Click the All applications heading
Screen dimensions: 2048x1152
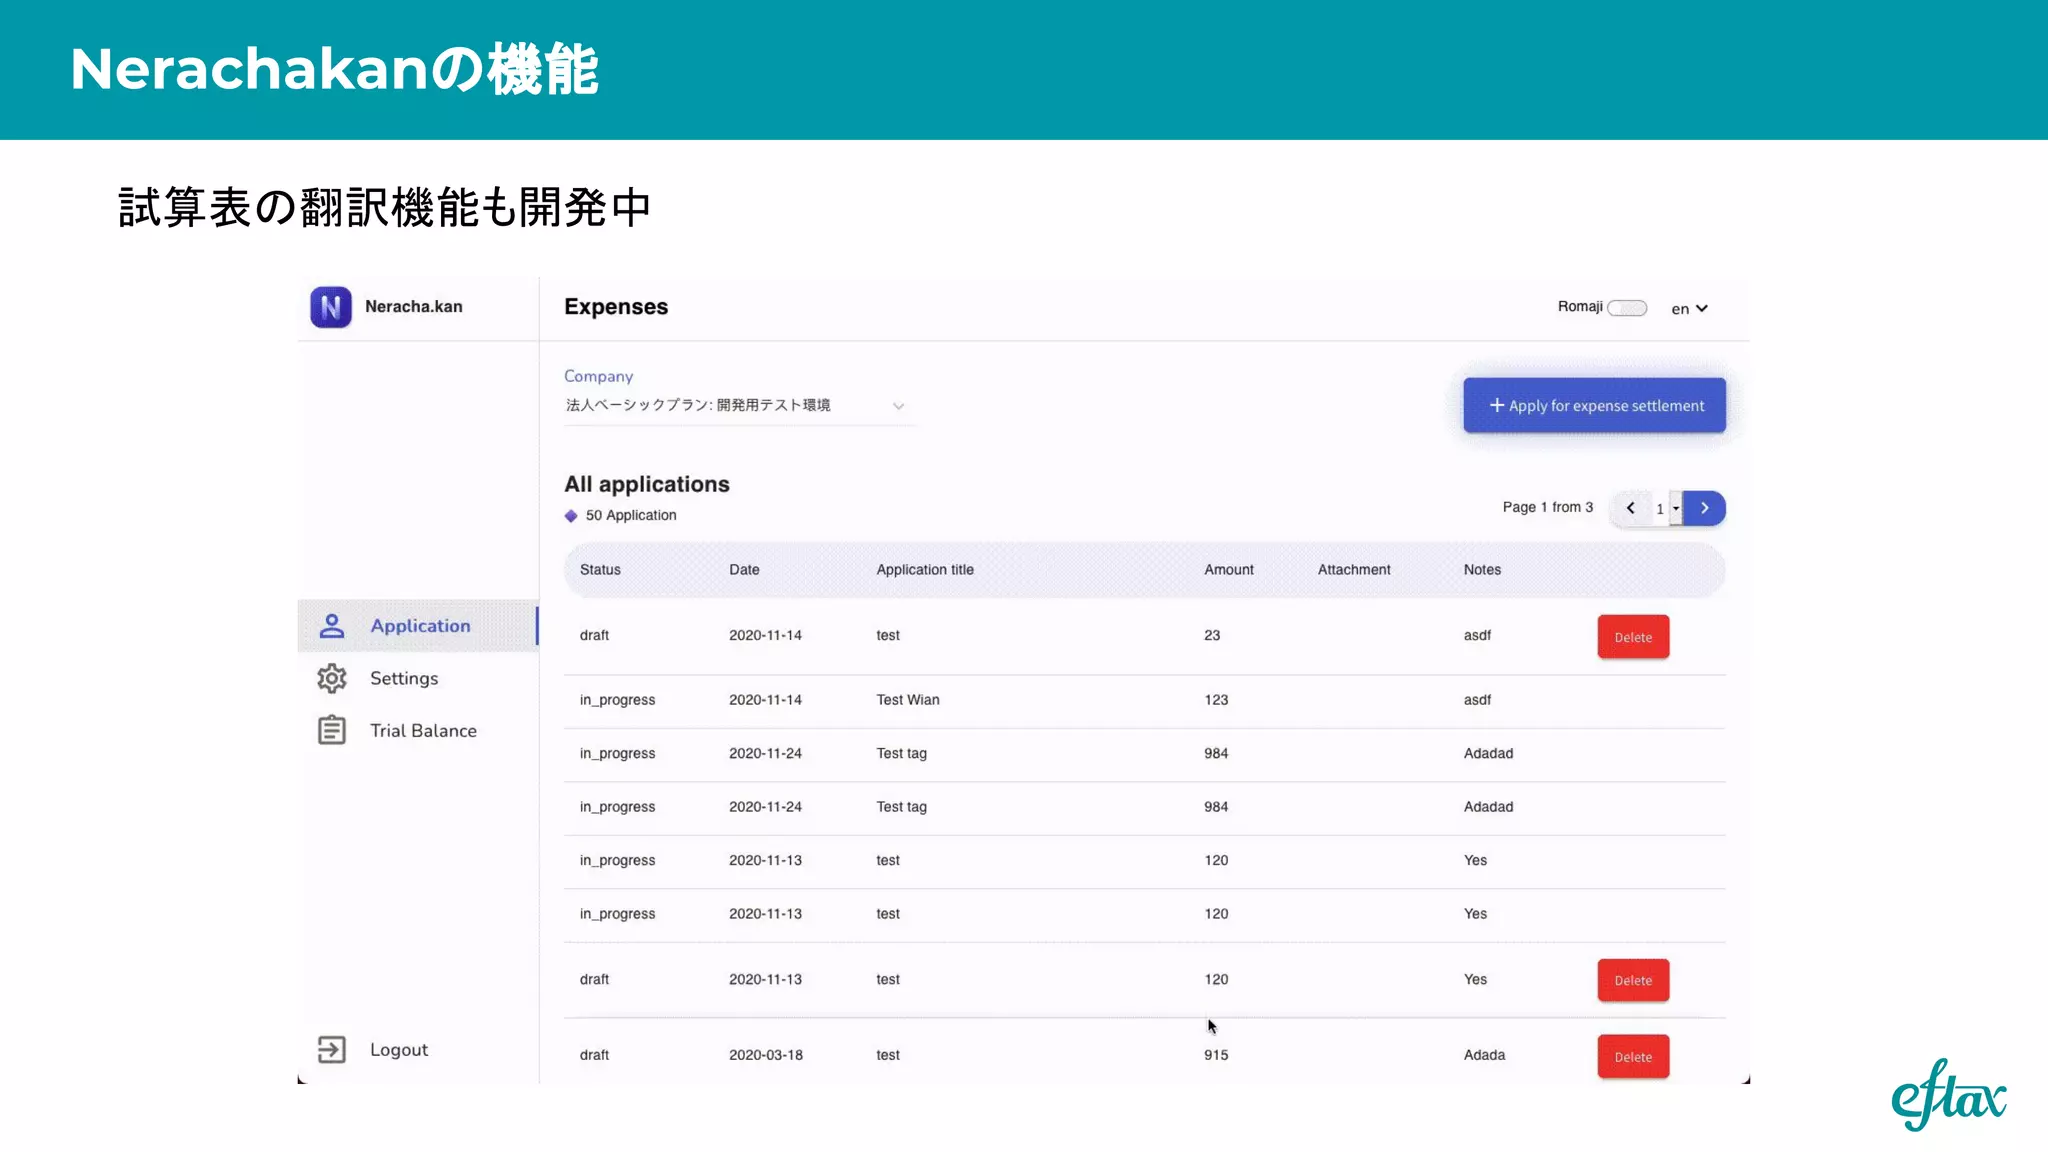point(647,485)
